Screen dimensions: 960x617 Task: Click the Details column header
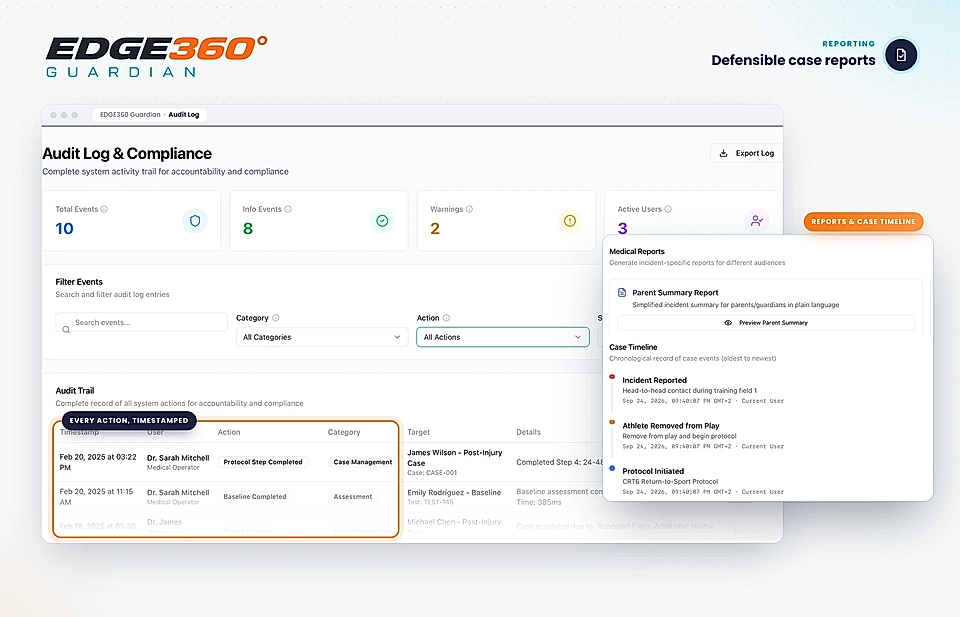click(x=528, y=432)
